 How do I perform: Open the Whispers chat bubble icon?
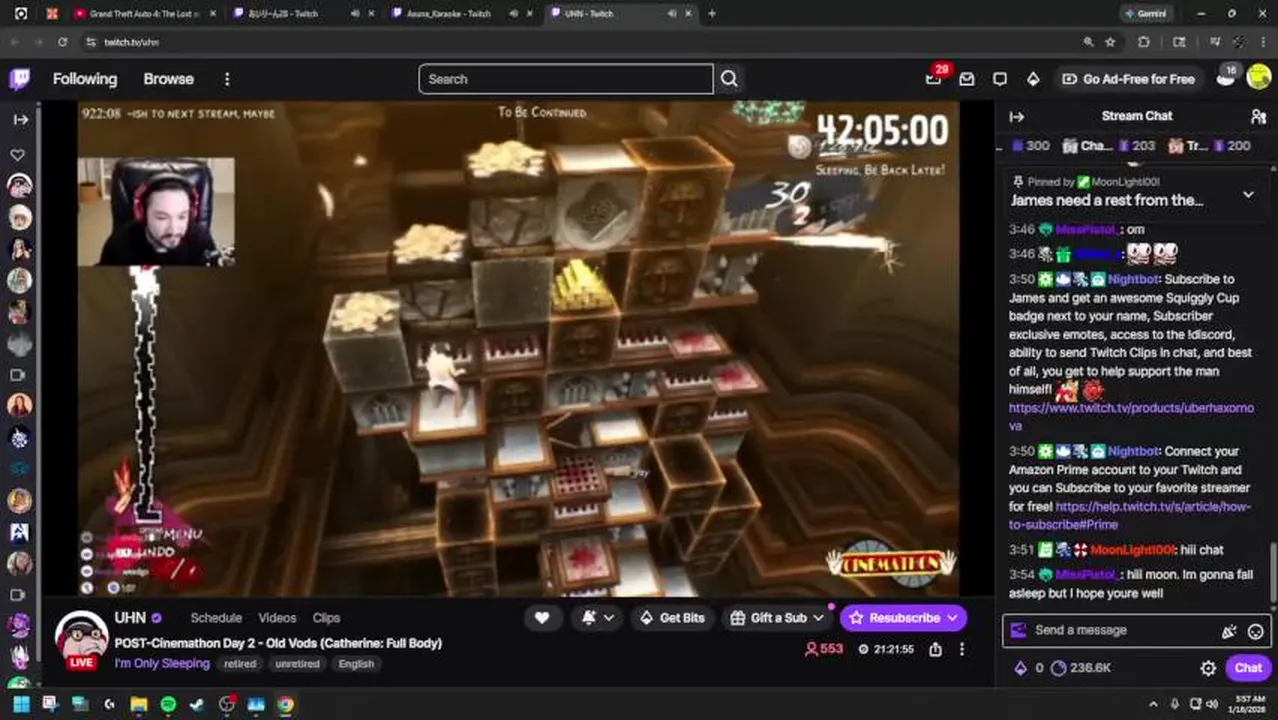[1000, 79]
